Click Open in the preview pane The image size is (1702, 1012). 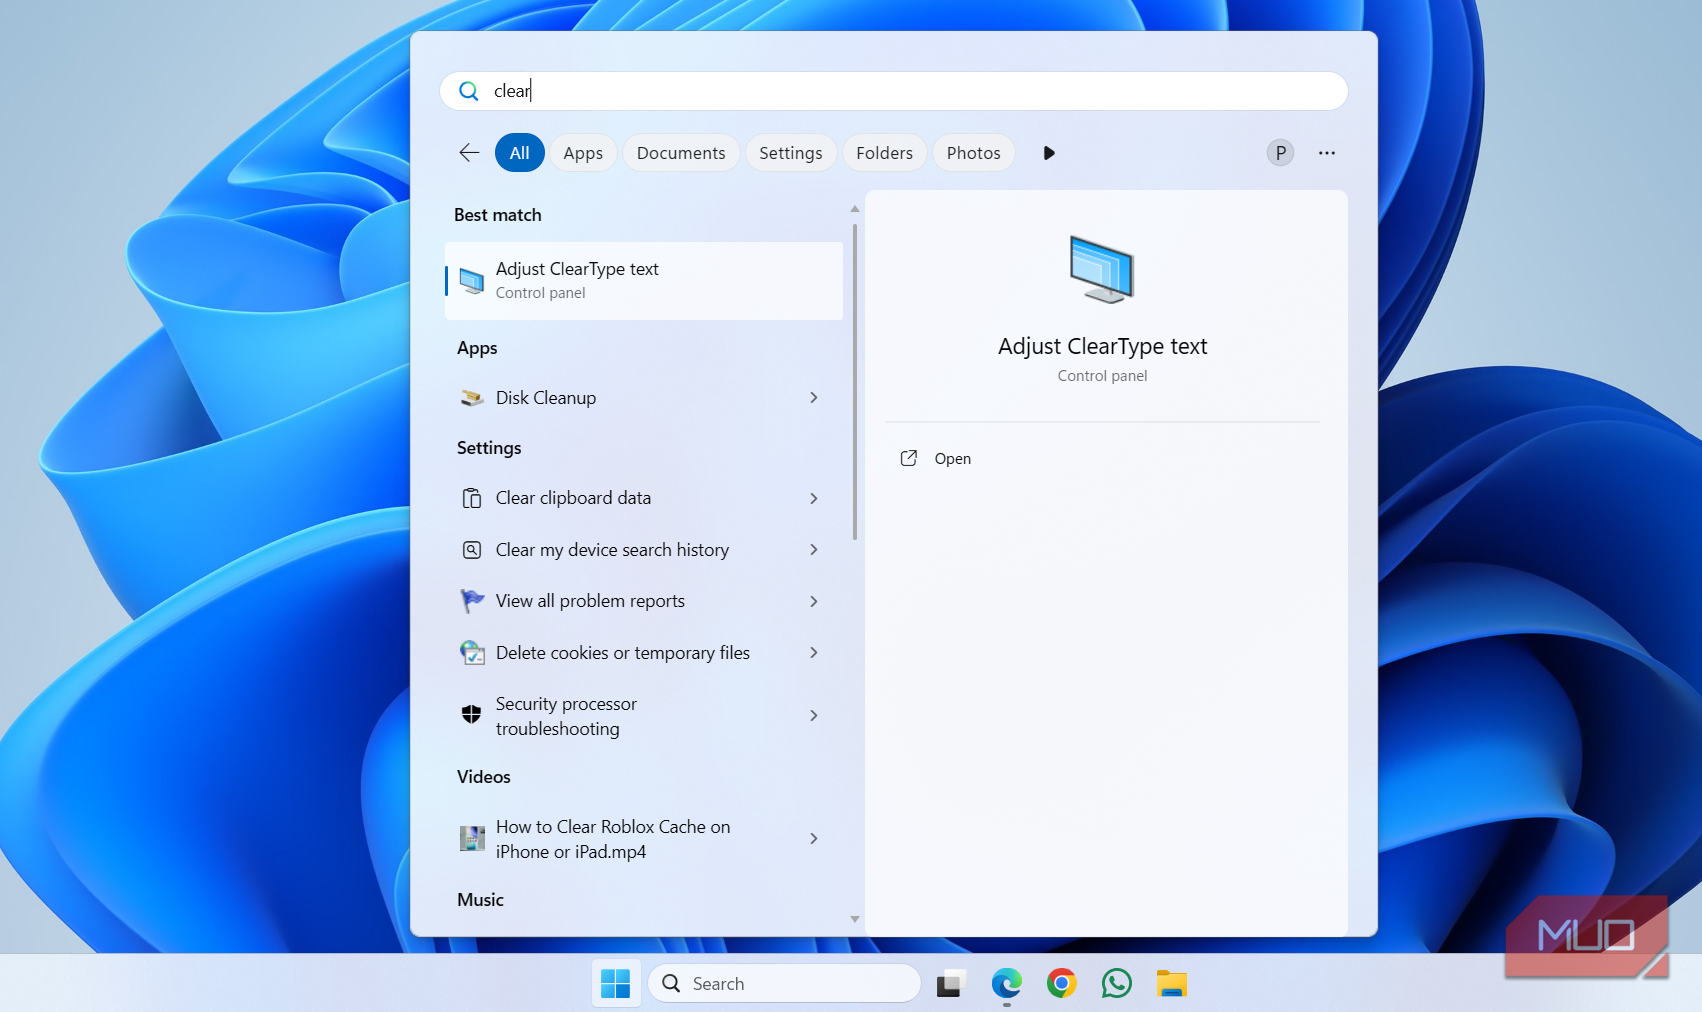click(x=953, y=459)
